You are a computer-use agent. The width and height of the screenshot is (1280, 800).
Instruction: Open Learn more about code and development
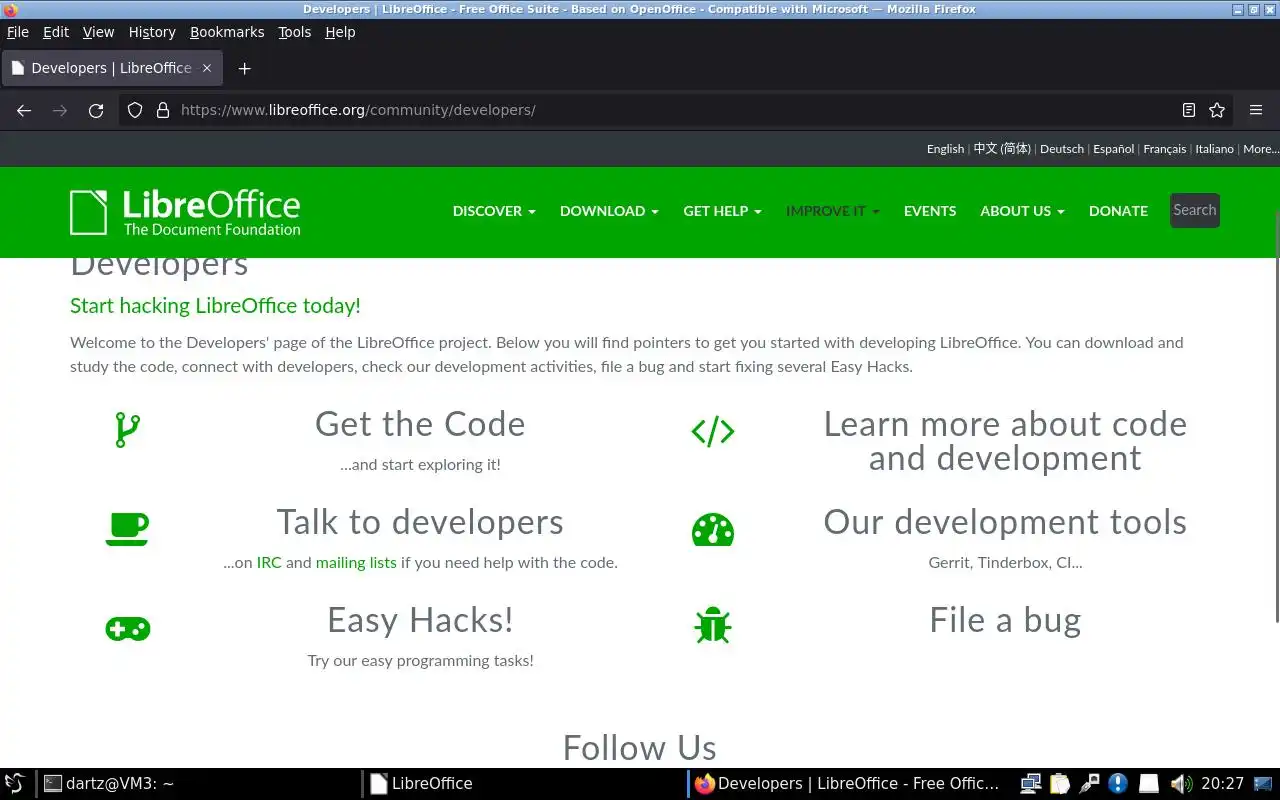pos(1005,441)
